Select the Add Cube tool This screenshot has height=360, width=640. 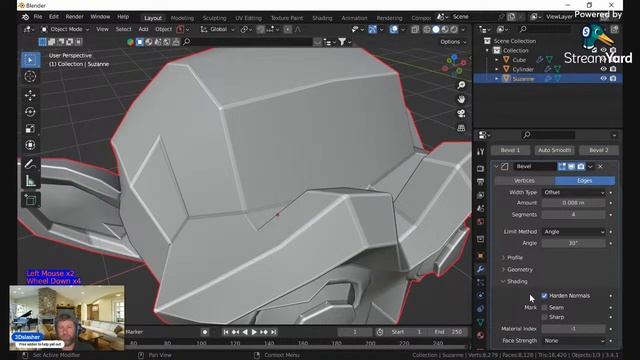(x=30, y=200)
